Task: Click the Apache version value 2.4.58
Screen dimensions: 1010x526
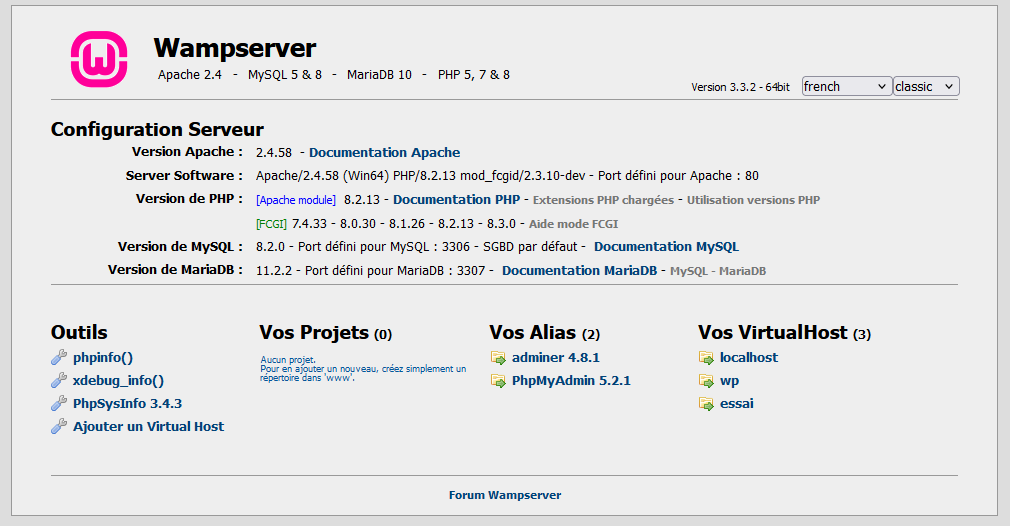Action: (274, 153)
